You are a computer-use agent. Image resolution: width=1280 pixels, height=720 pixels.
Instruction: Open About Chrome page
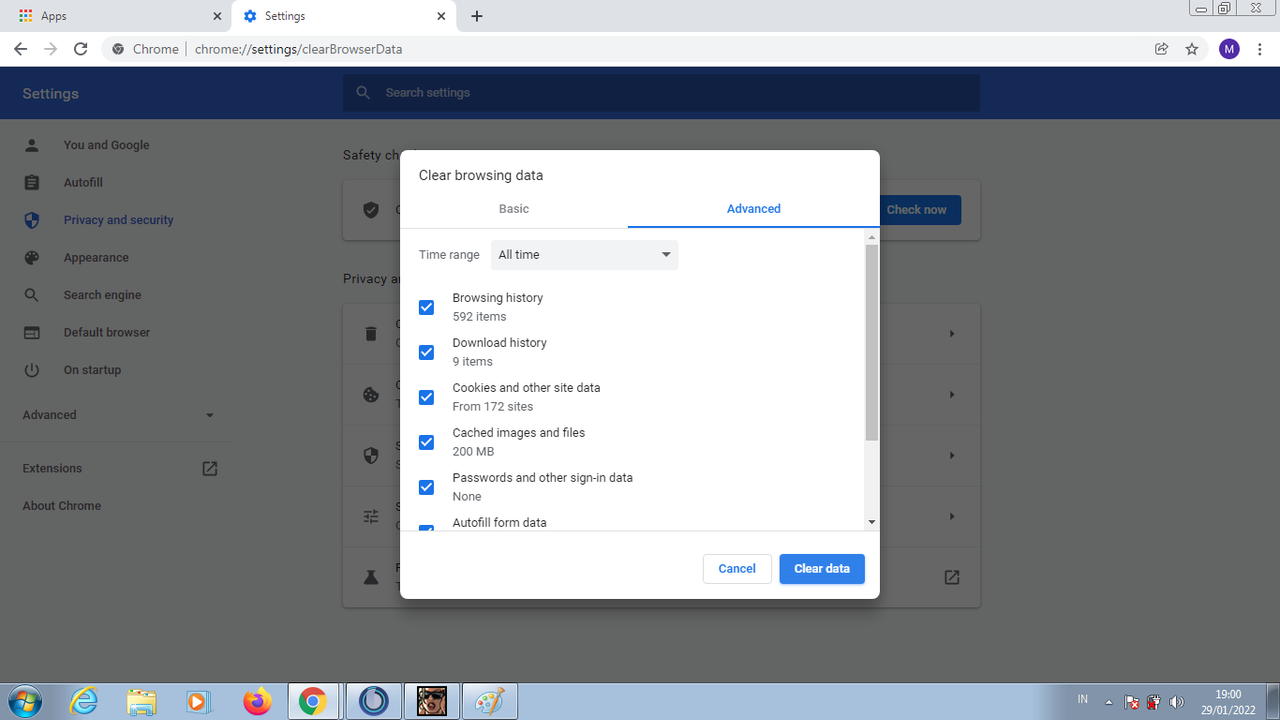pos(62,506)
